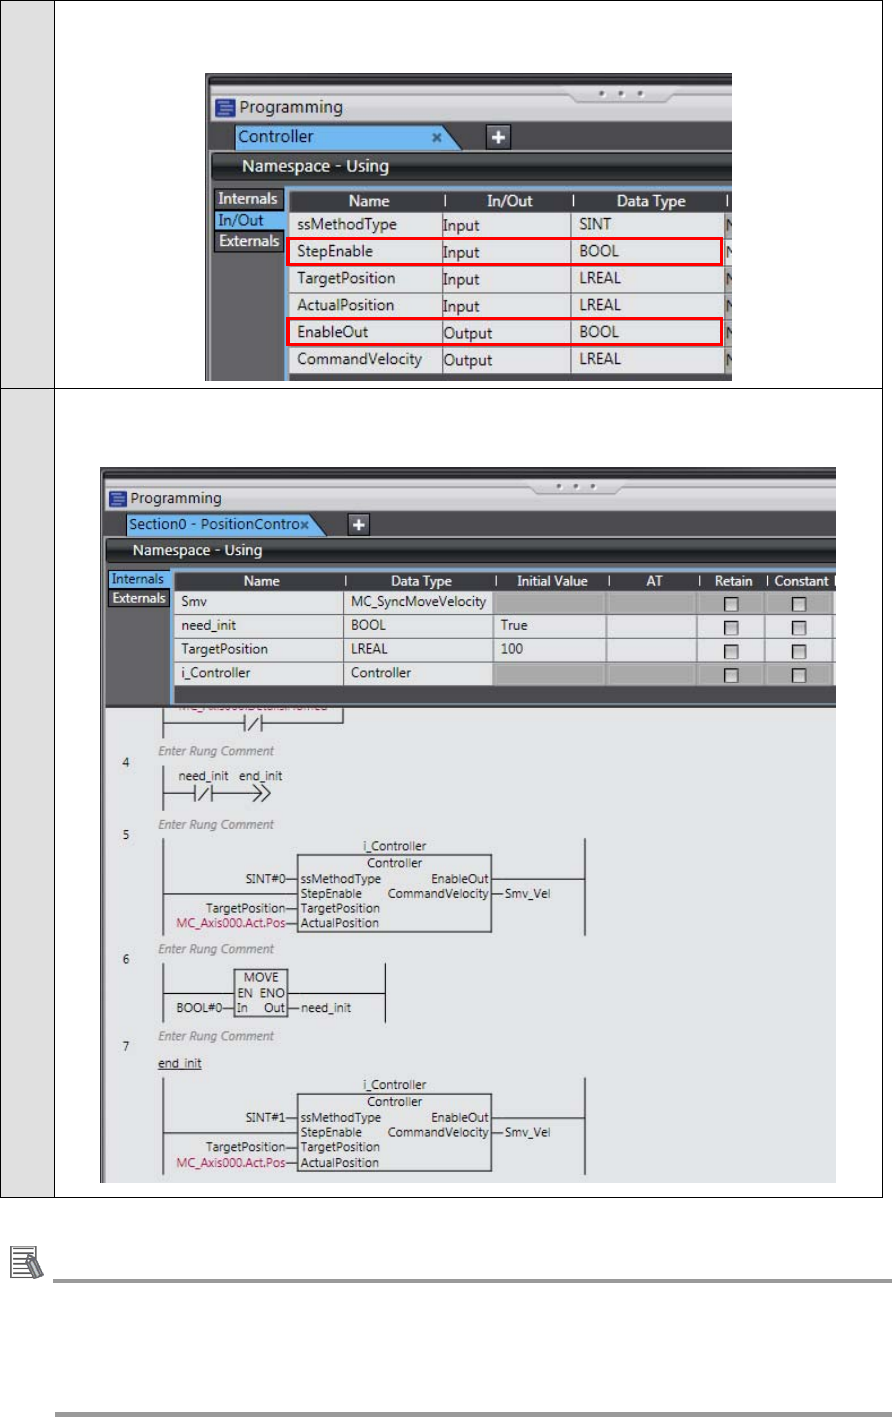Select the Controller tab
Image resolution: width=892 pixels, height=1417 pixels.
click(x=275, y=137)
